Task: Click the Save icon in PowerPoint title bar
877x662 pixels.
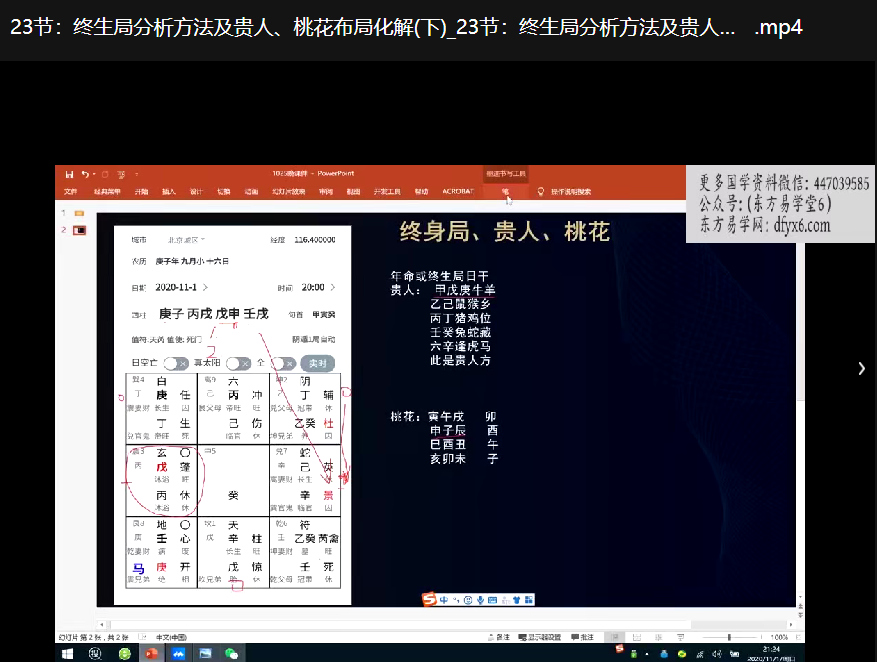Action: click(70, 174)
